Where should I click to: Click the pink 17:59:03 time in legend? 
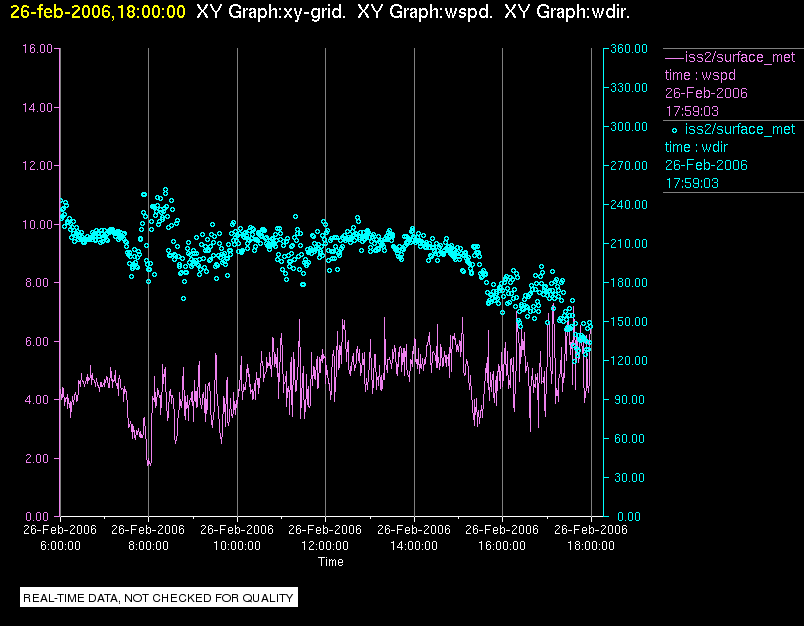(692, 111)
